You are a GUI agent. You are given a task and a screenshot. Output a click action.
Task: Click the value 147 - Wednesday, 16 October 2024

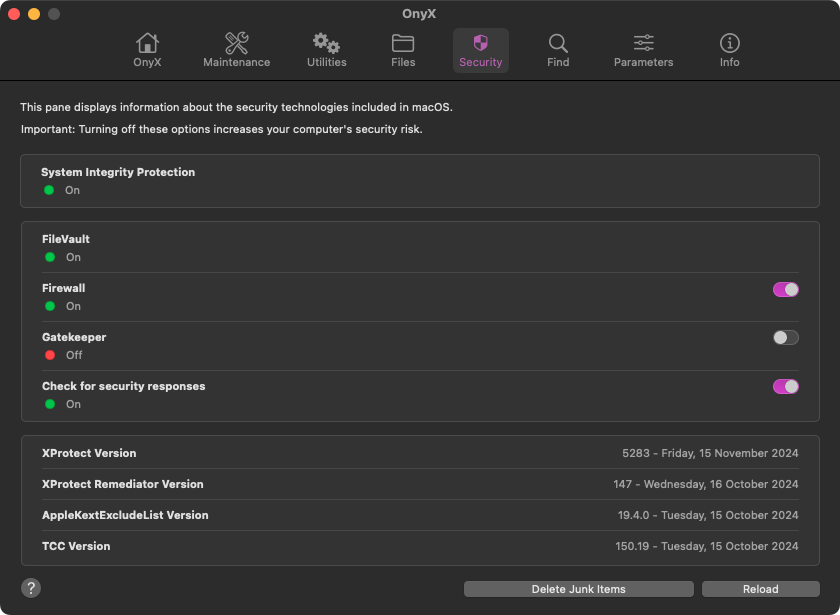pyautogui.click(x=706, y=484)
